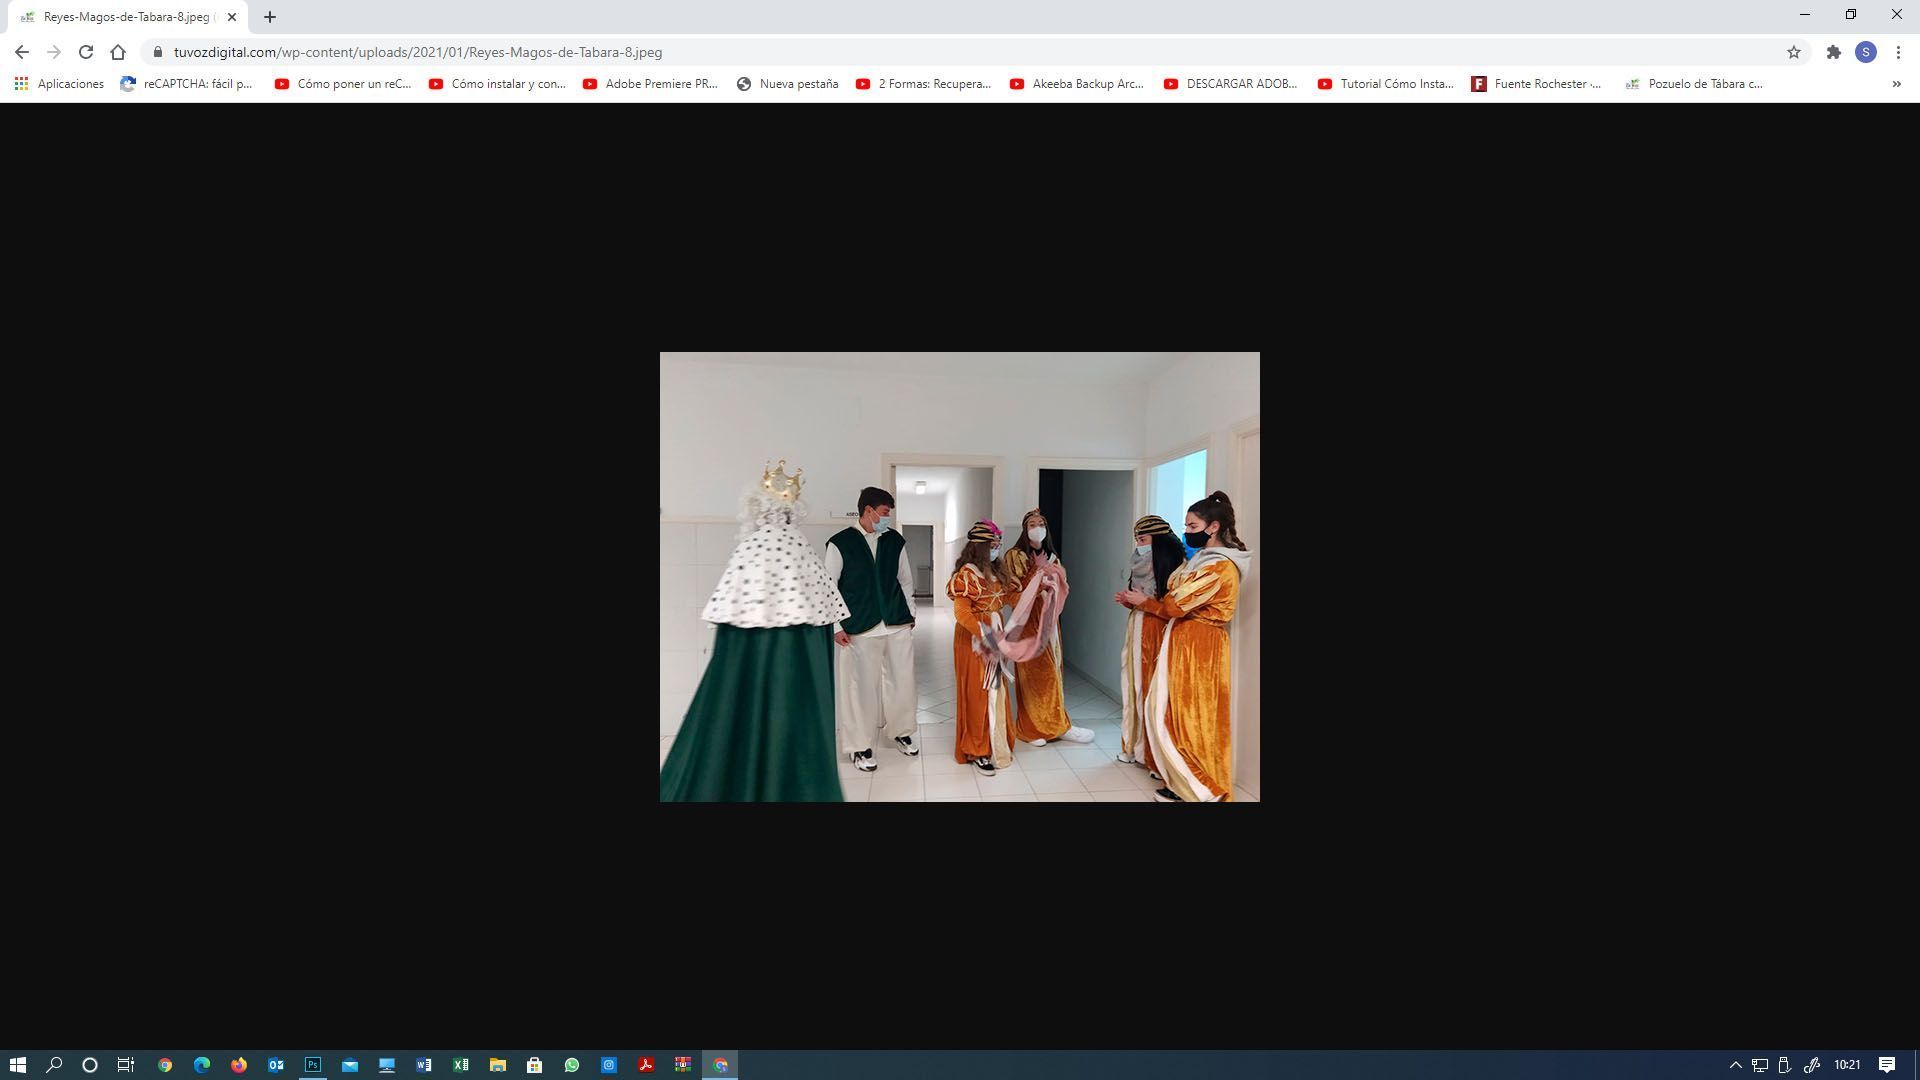Switch to the active Chrome taskbar window
Image resolution: width=1920 pixels, height=1080 pixels.
720,1065
